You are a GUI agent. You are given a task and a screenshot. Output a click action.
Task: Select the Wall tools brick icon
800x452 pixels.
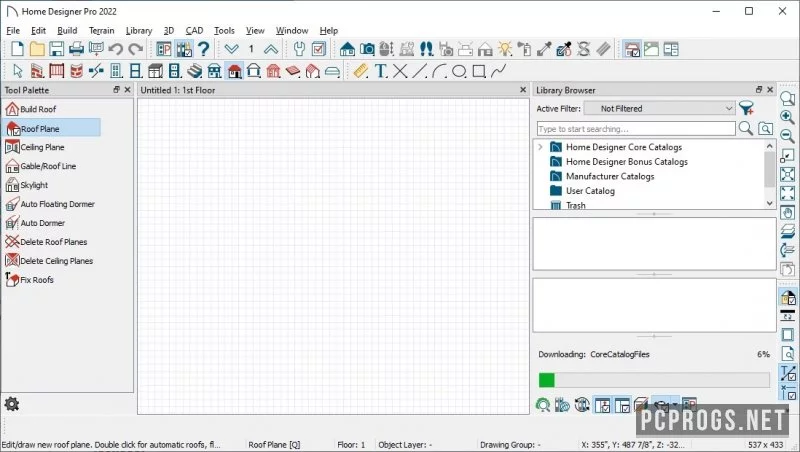pos(37,71)
